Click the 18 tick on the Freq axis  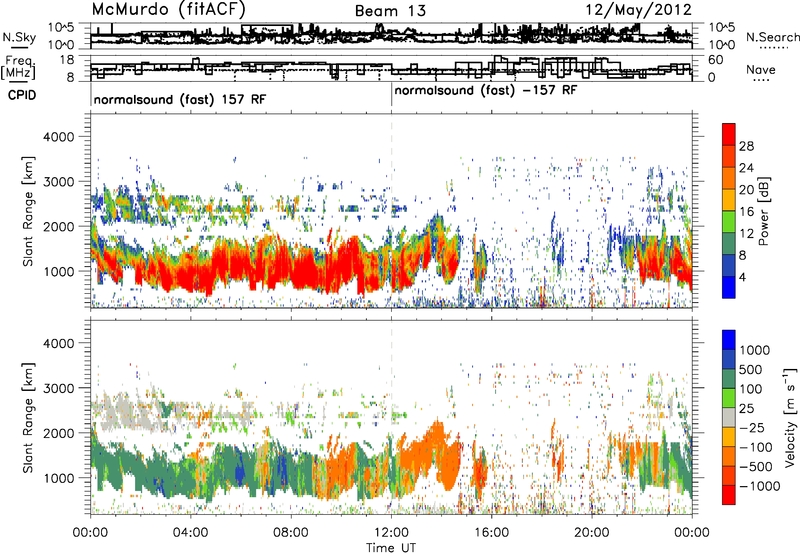coord(67,60)
